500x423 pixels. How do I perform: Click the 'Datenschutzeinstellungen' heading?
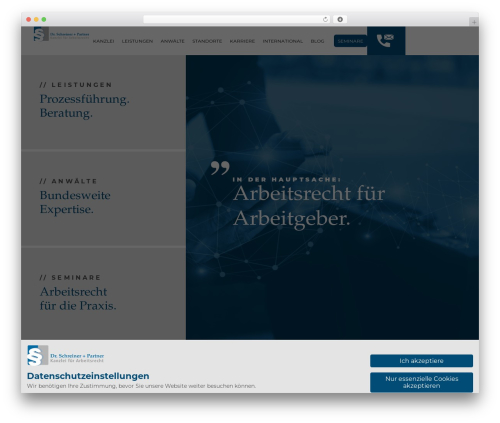[88, 376]
